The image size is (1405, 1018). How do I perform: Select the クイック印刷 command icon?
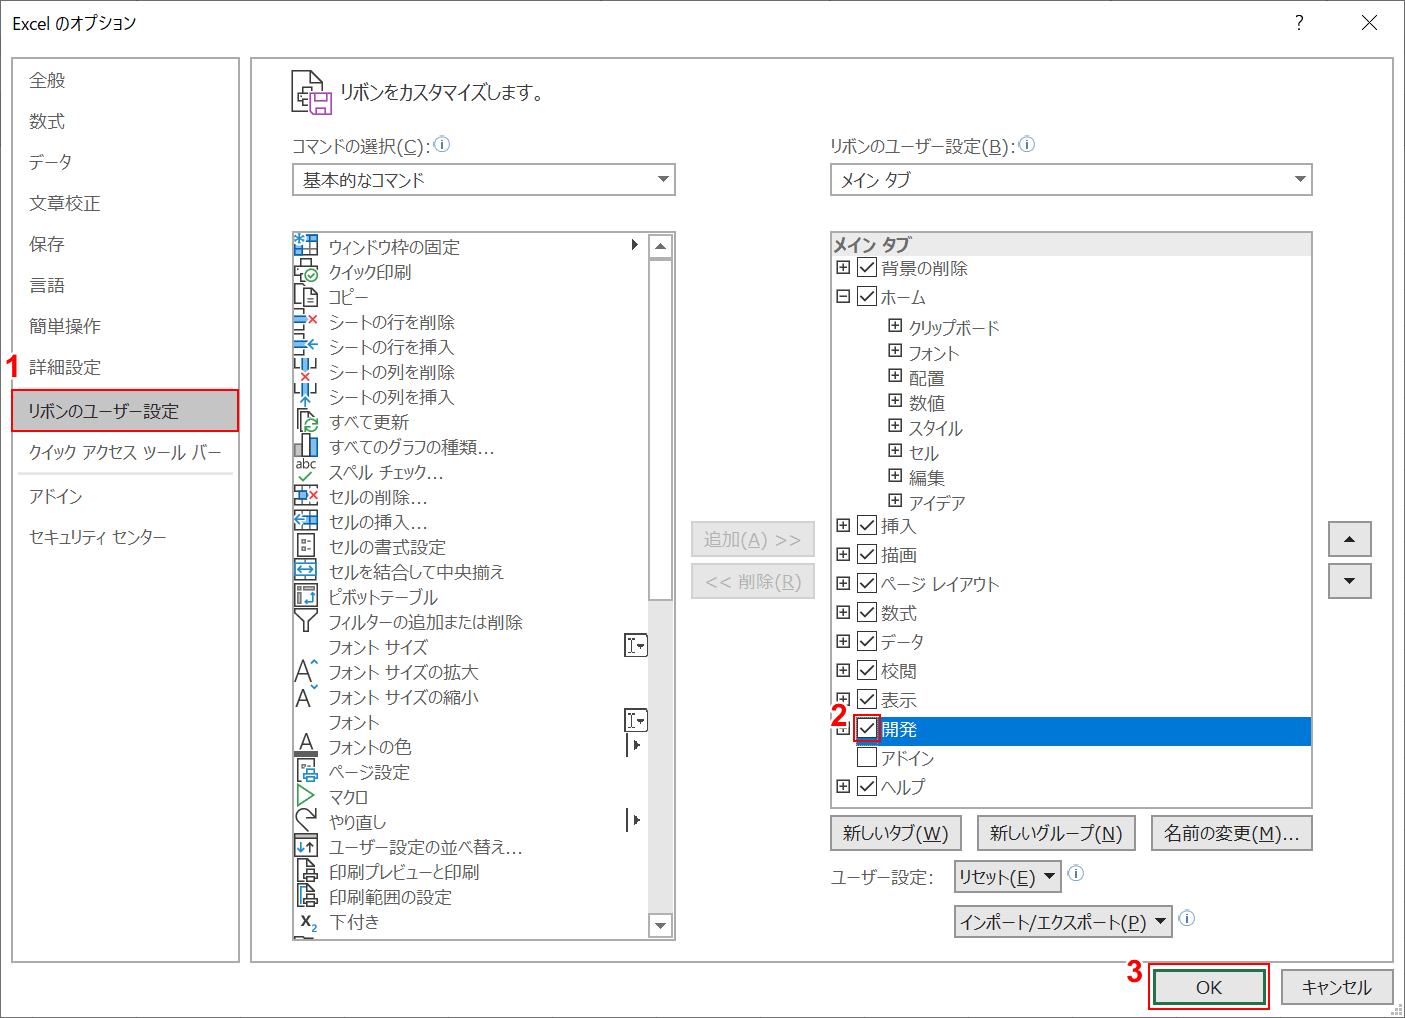click(x=307, y=271)
